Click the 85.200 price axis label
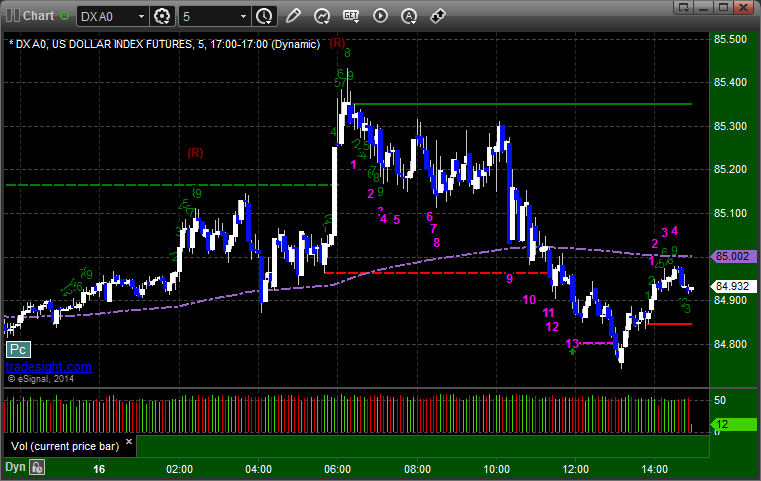Screen dimensions: 761x481 (730, 169)
